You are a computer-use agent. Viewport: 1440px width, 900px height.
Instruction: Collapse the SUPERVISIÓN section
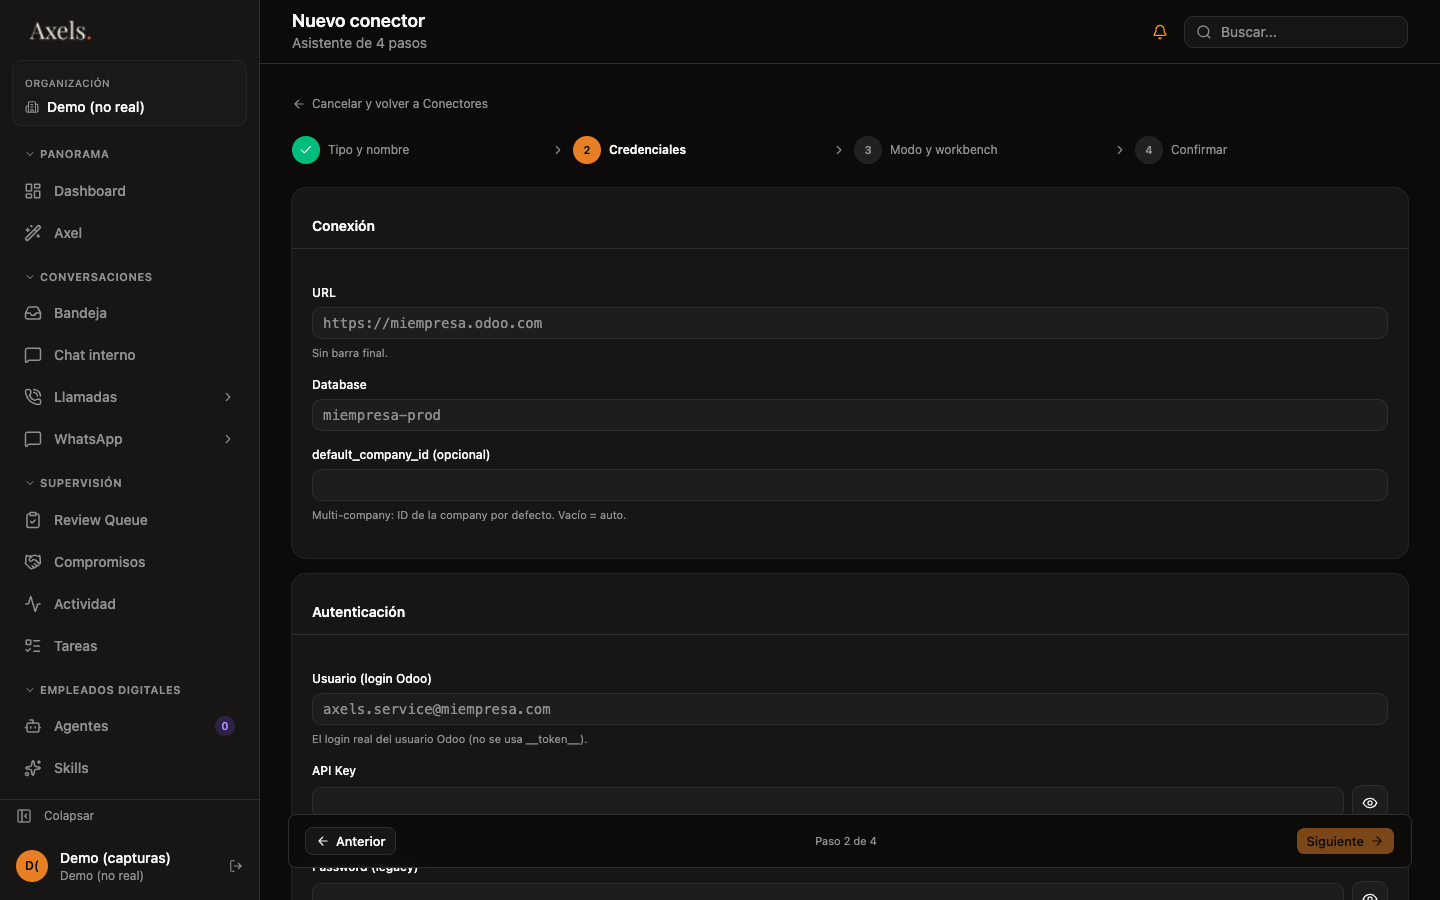(x=73, y=483)
